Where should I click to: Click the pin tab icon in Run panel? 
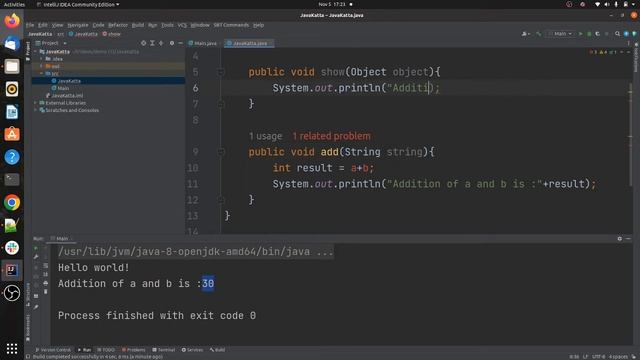(36, 307)
